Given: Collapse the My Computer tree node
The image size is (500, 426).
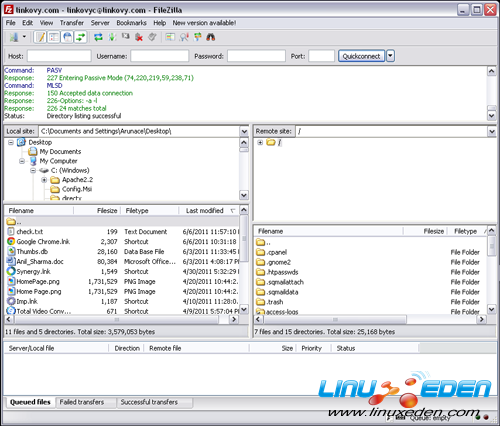Looking at the screenshot, I should 22,161.
